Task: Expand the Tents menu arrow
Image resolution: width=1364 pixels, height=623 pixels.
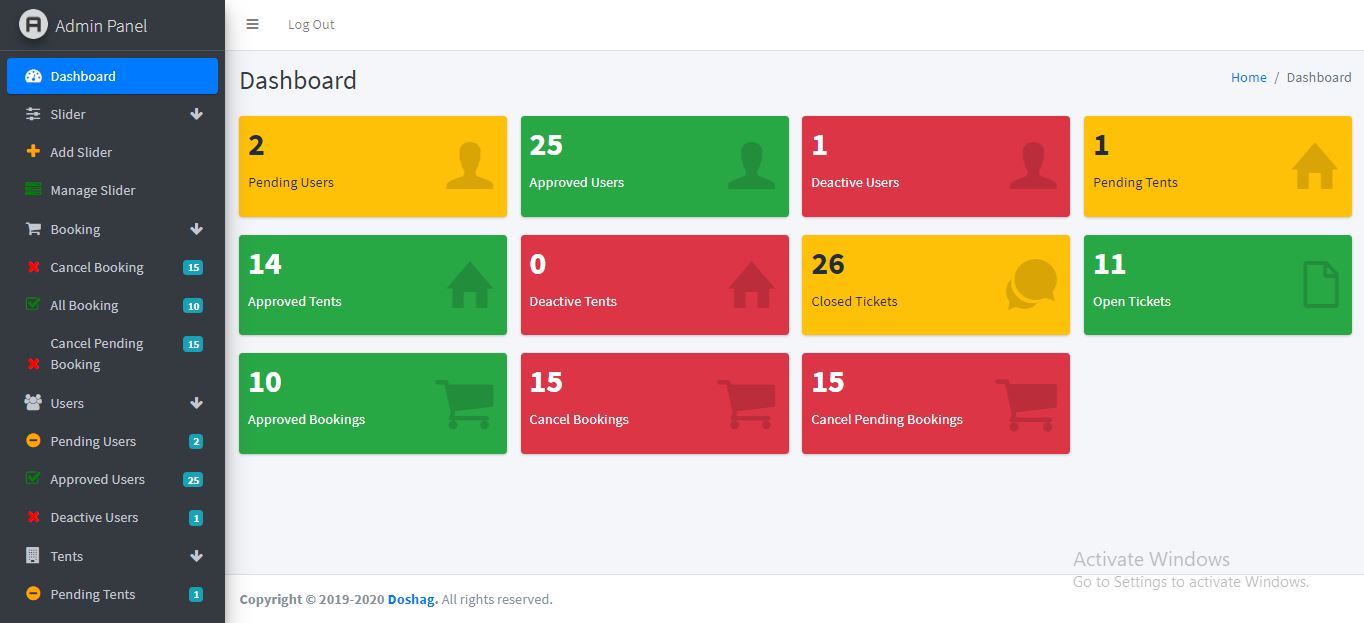Action: coord(196,556)
